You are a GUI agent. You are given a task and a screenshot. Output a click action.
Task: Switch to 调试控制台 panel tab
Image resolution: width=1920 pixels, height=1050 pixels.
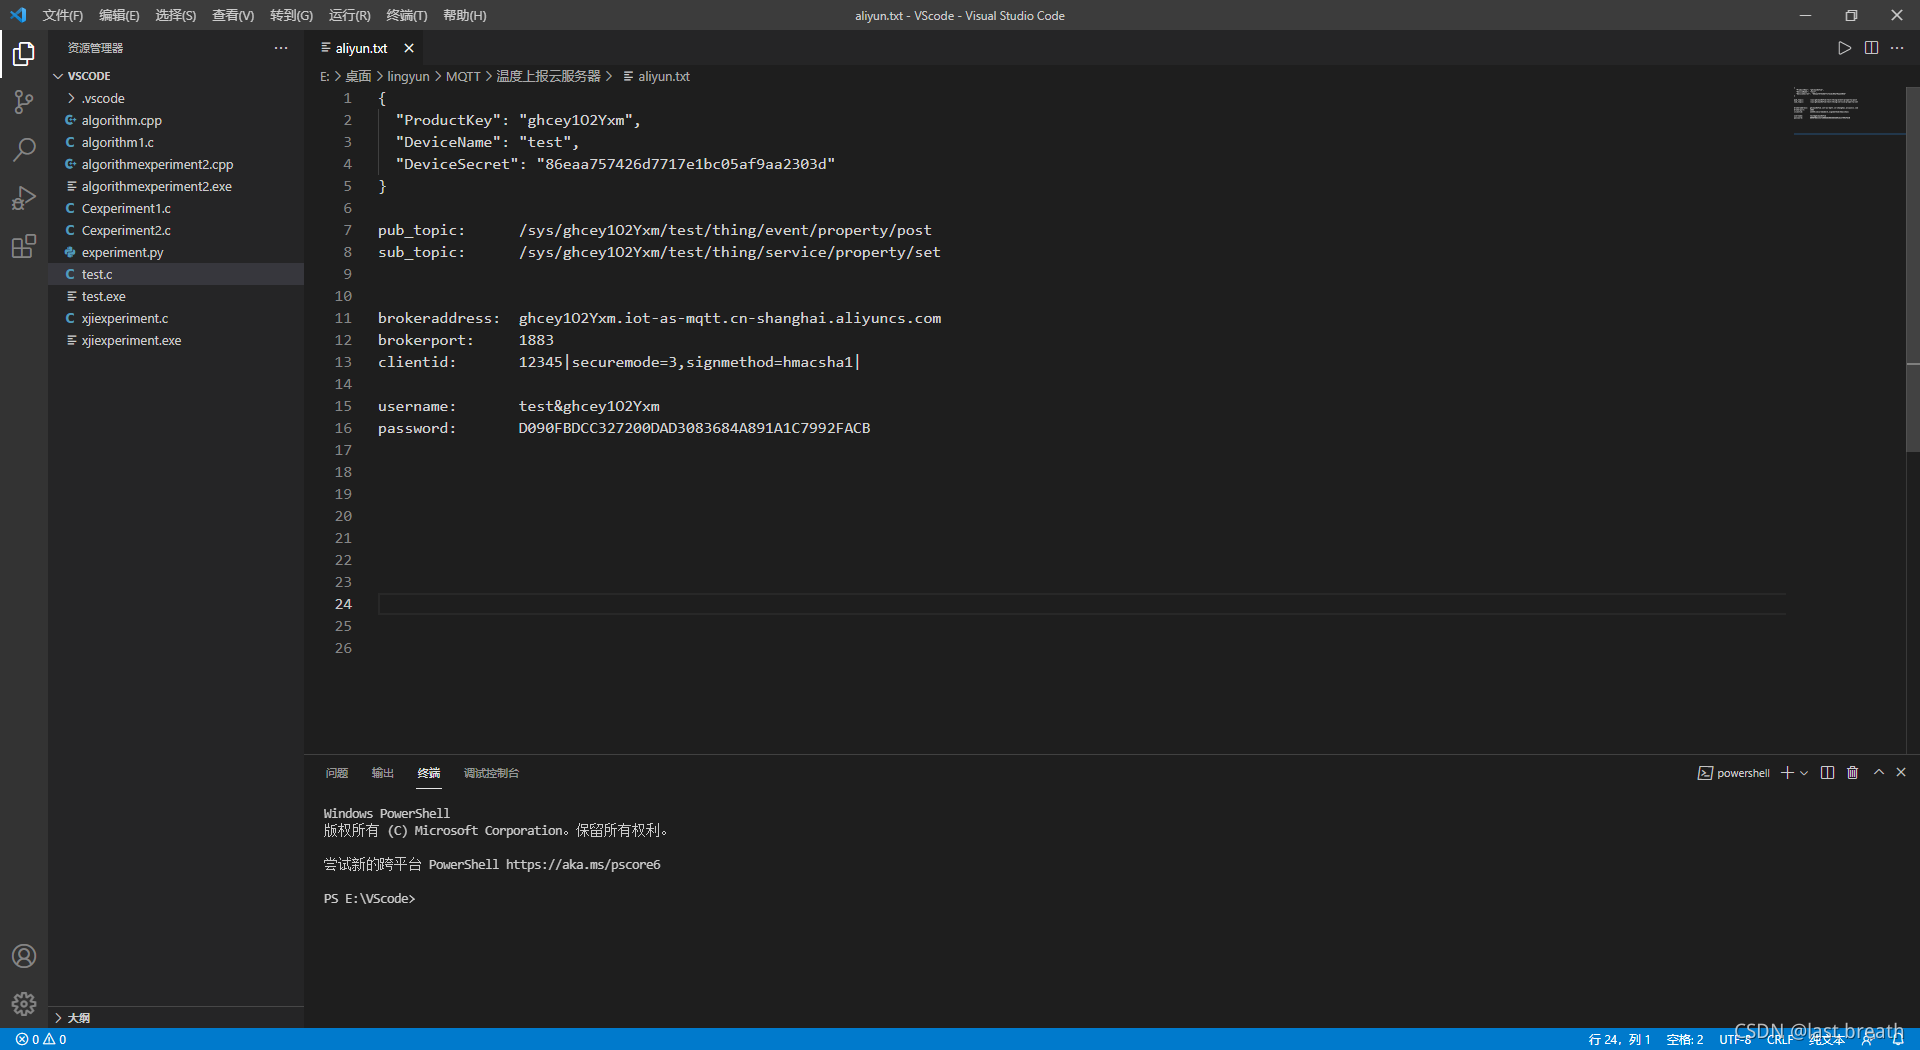[491, 773]
